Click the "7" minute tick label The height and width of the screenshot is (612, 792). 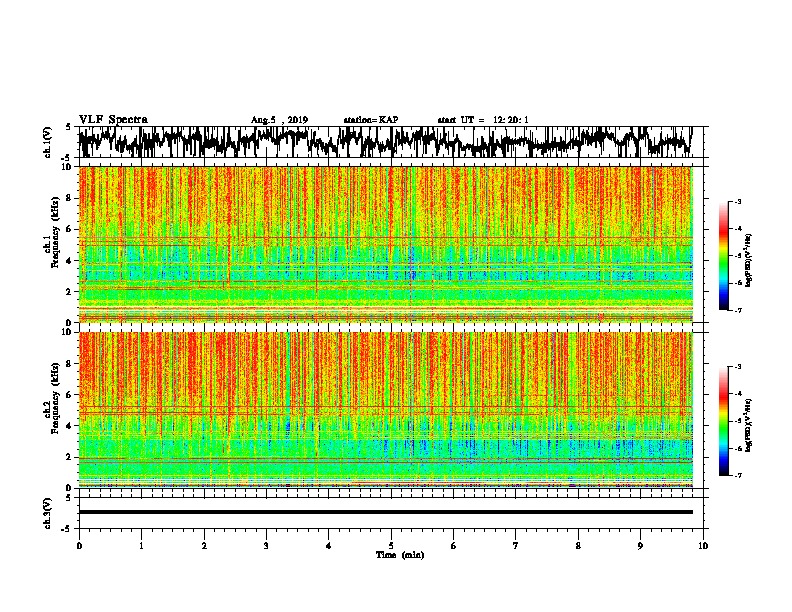[516, 546]
